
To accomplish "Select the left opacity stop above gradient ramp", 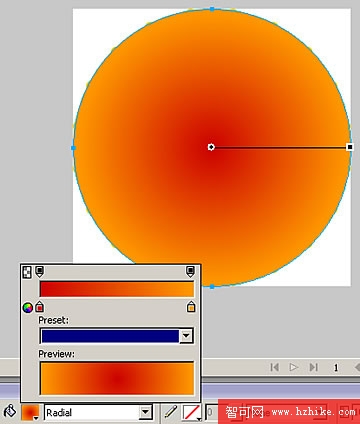I will click(x=39, y=272).
